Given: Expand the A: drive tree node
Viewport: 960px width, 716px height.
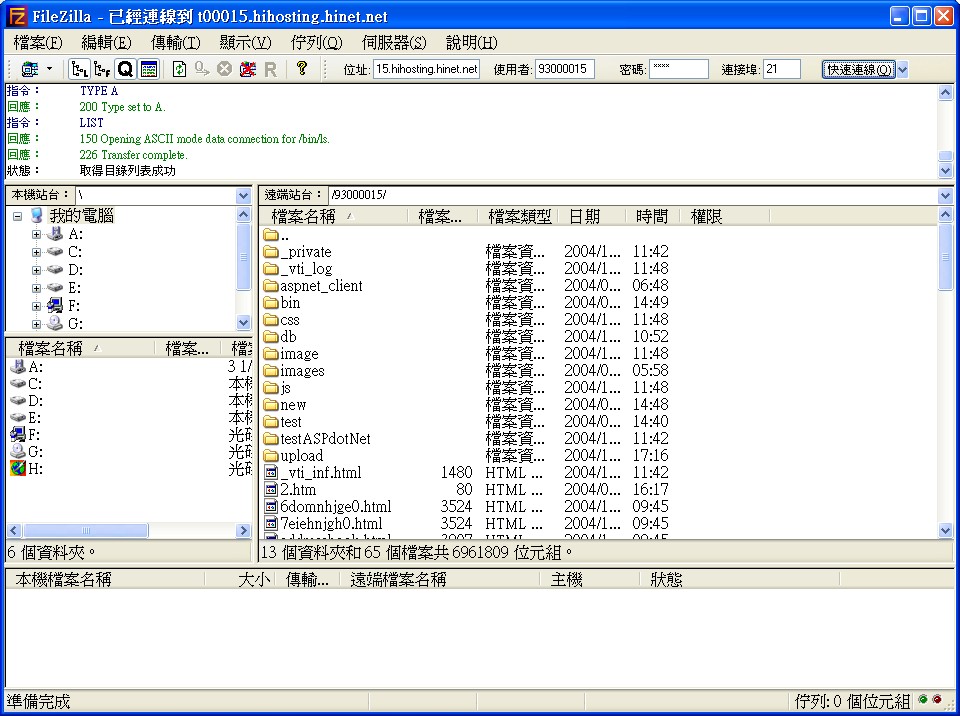Looking at the screenshot, I should [36, 234].
